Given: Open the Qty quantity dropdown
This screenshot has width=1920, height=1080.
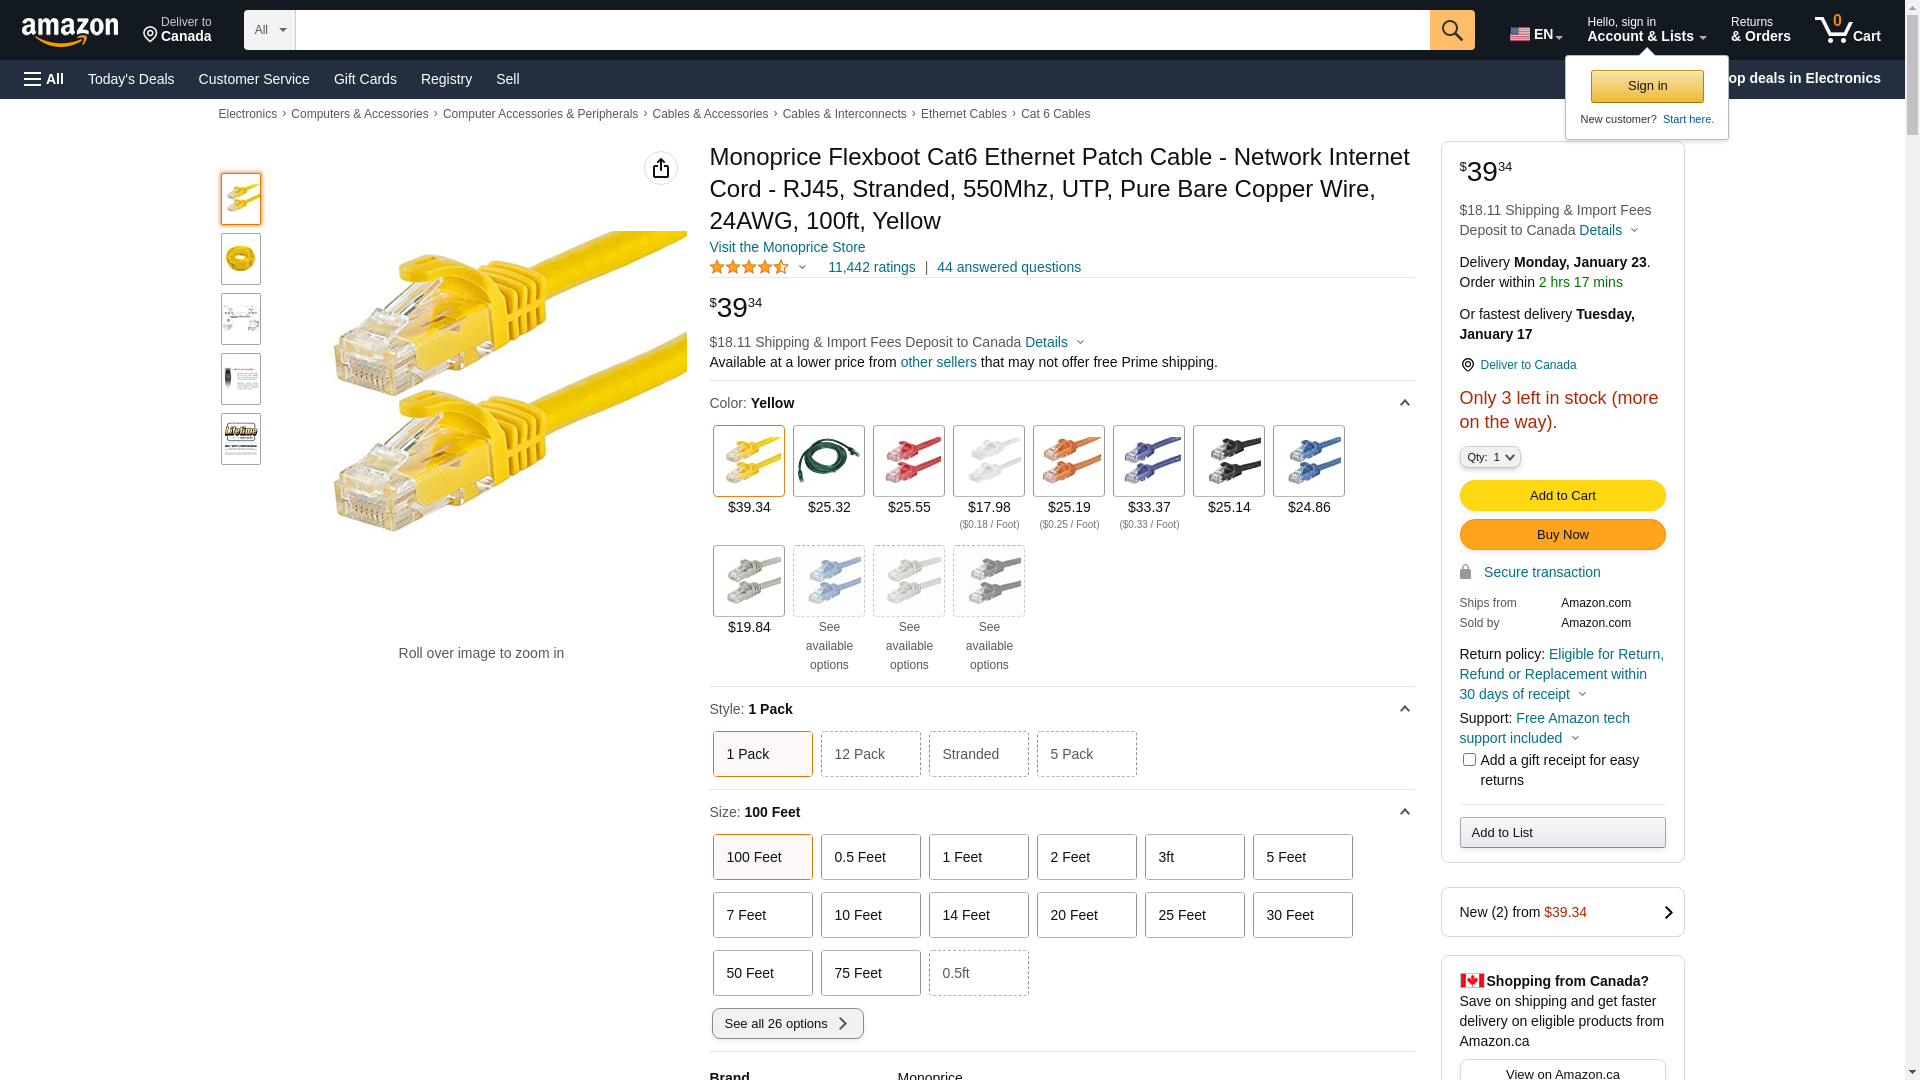Looking at the screenshot, I should (1489, 457).
